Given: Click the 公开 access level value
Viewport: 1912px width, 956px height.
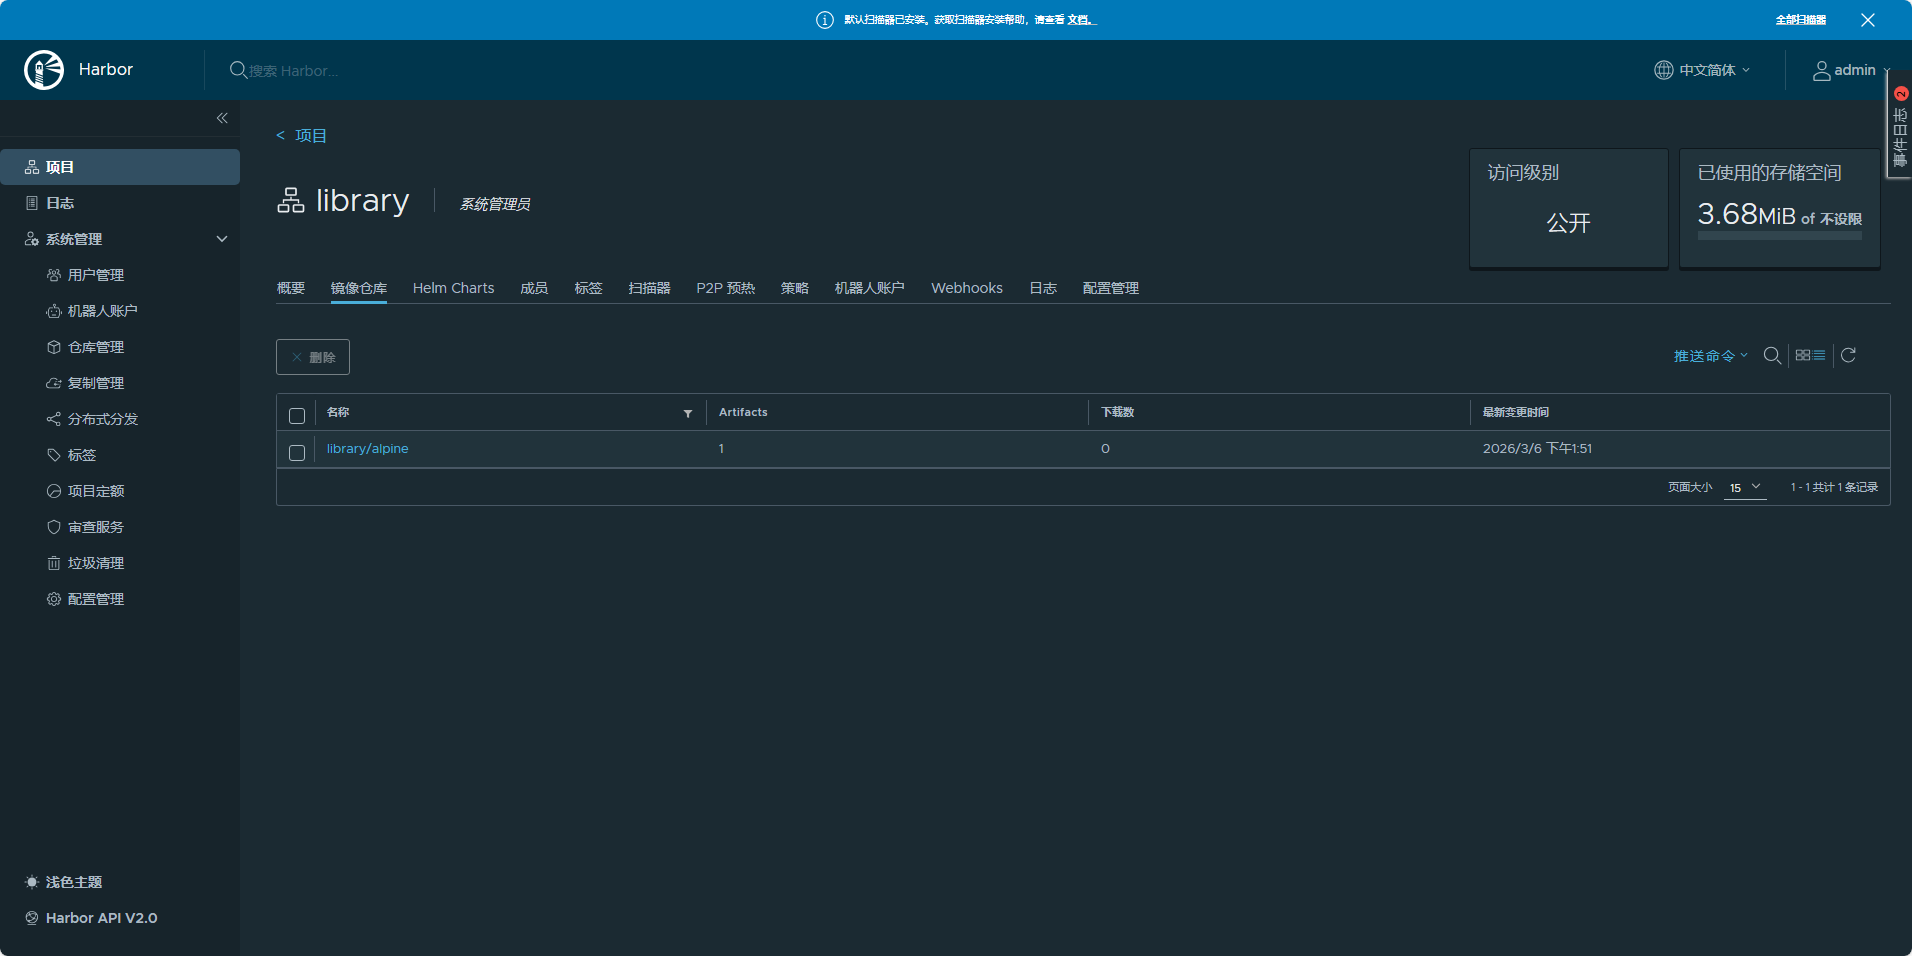Looking at the screenshot, I should (x=1569, y=223).
